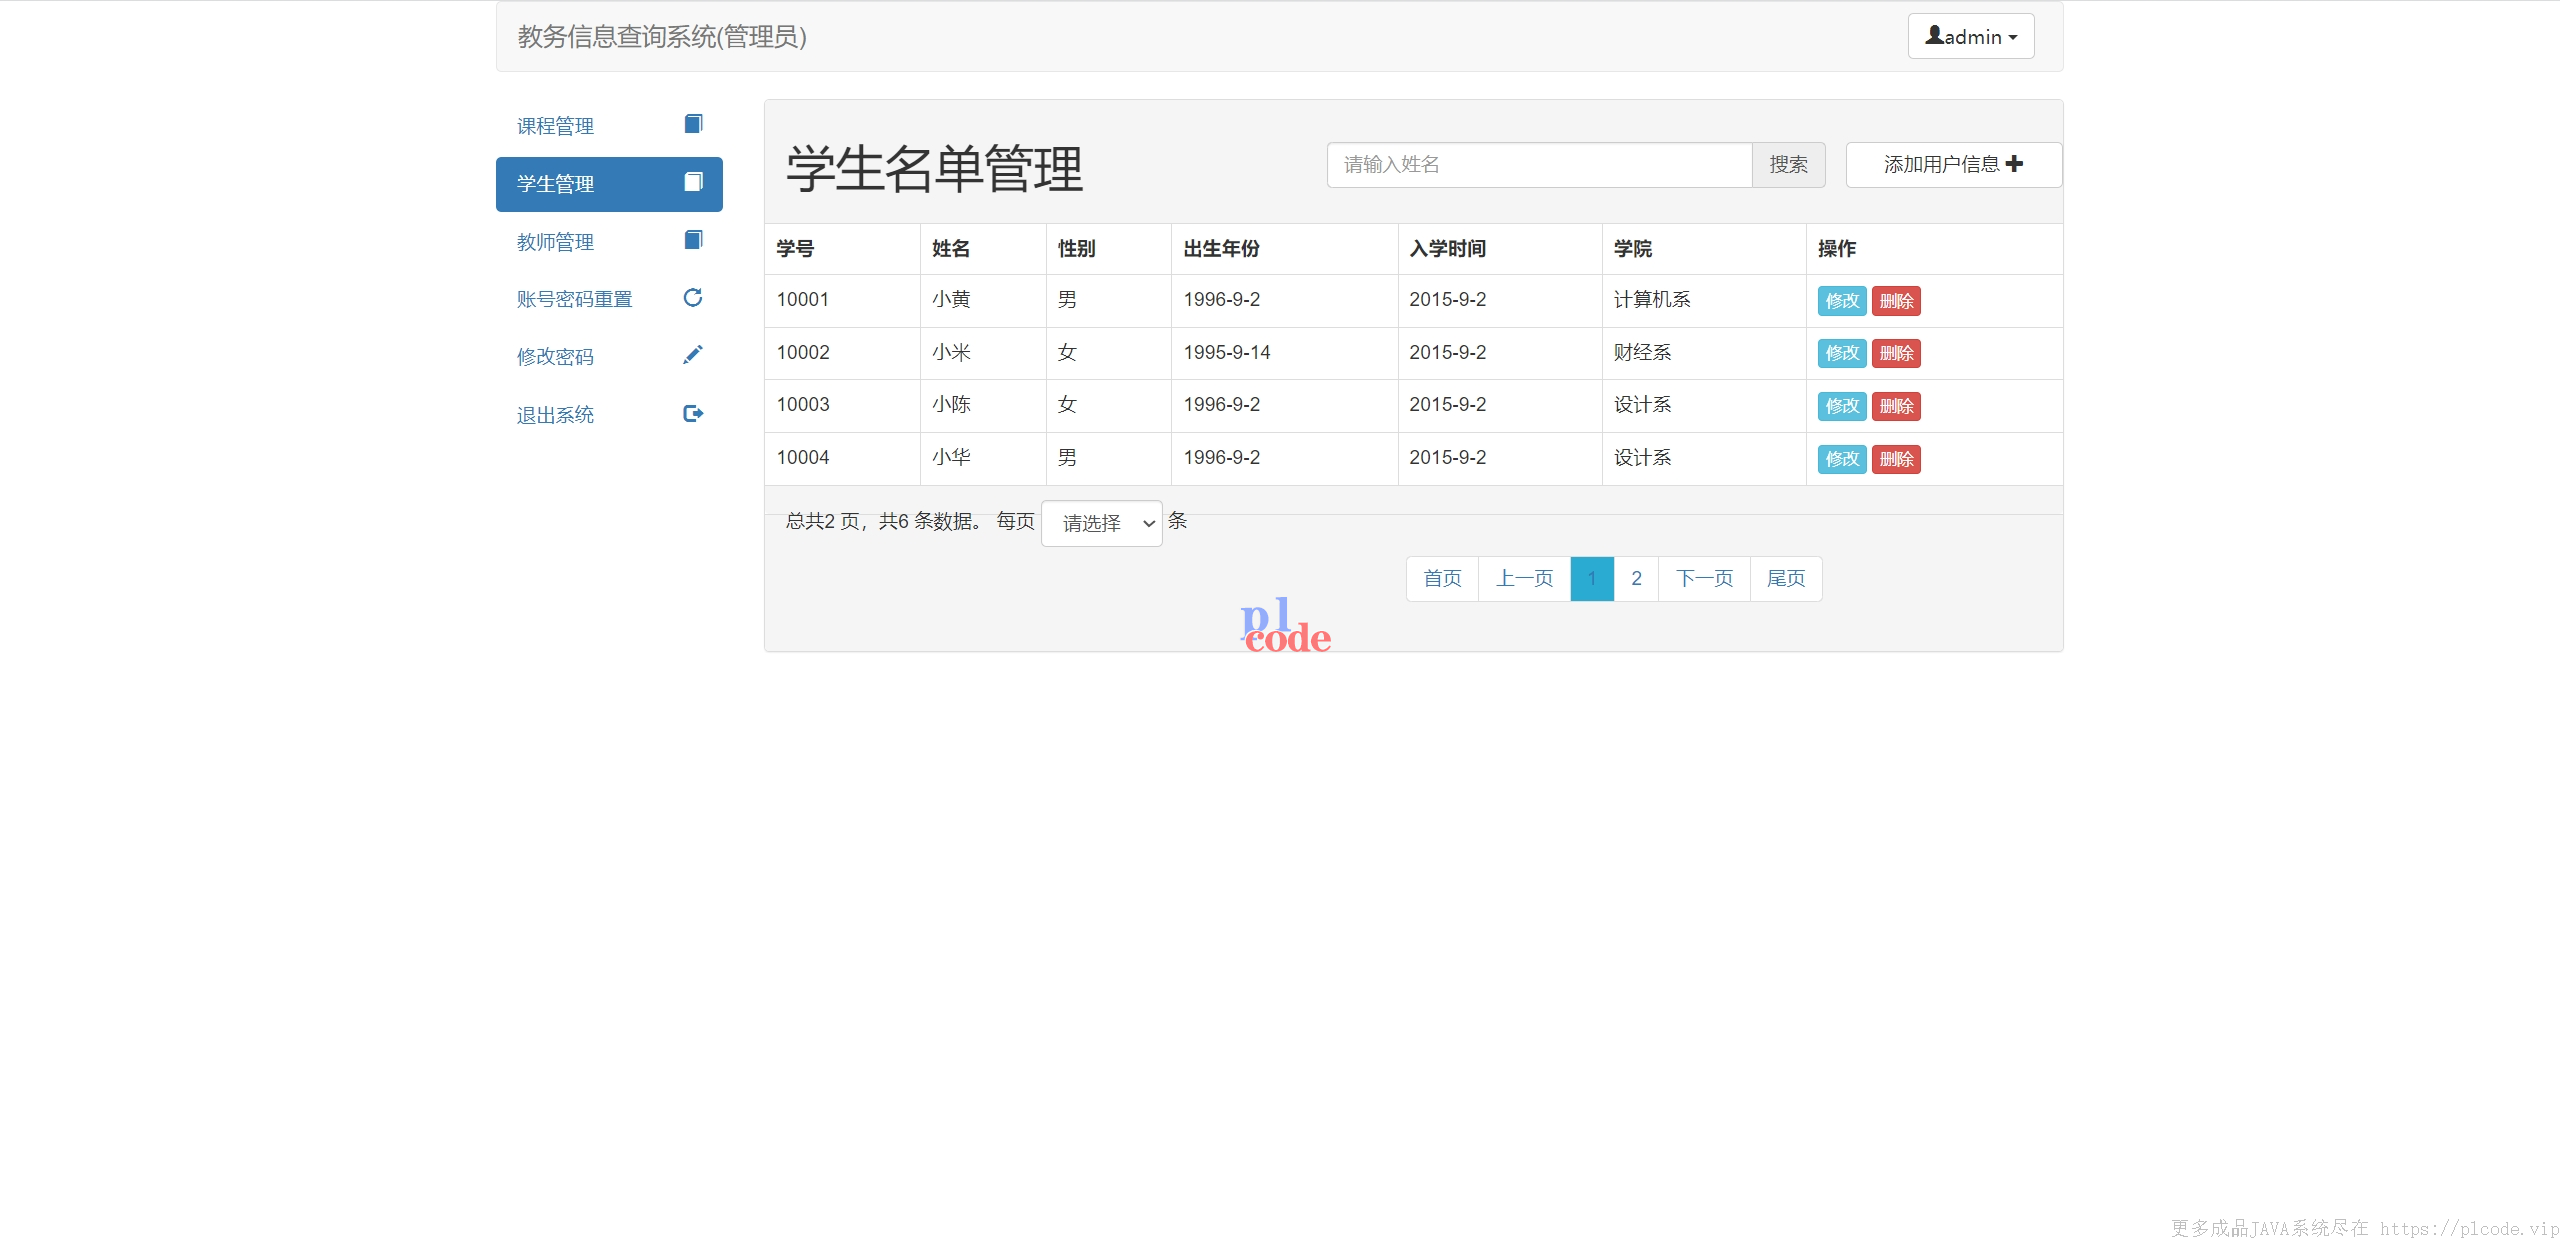Click 下一页 in pagination
The width and height of the screenshot is (2560, 1245).
pyautogui.click(x=1704, y=579)
